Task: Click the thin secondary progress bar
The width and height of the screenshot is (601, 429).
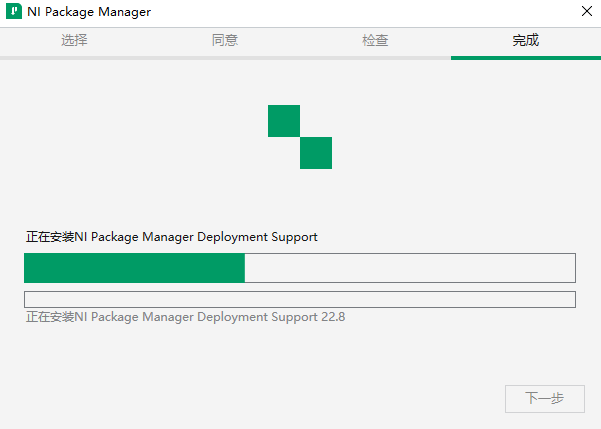Action: 300,299
